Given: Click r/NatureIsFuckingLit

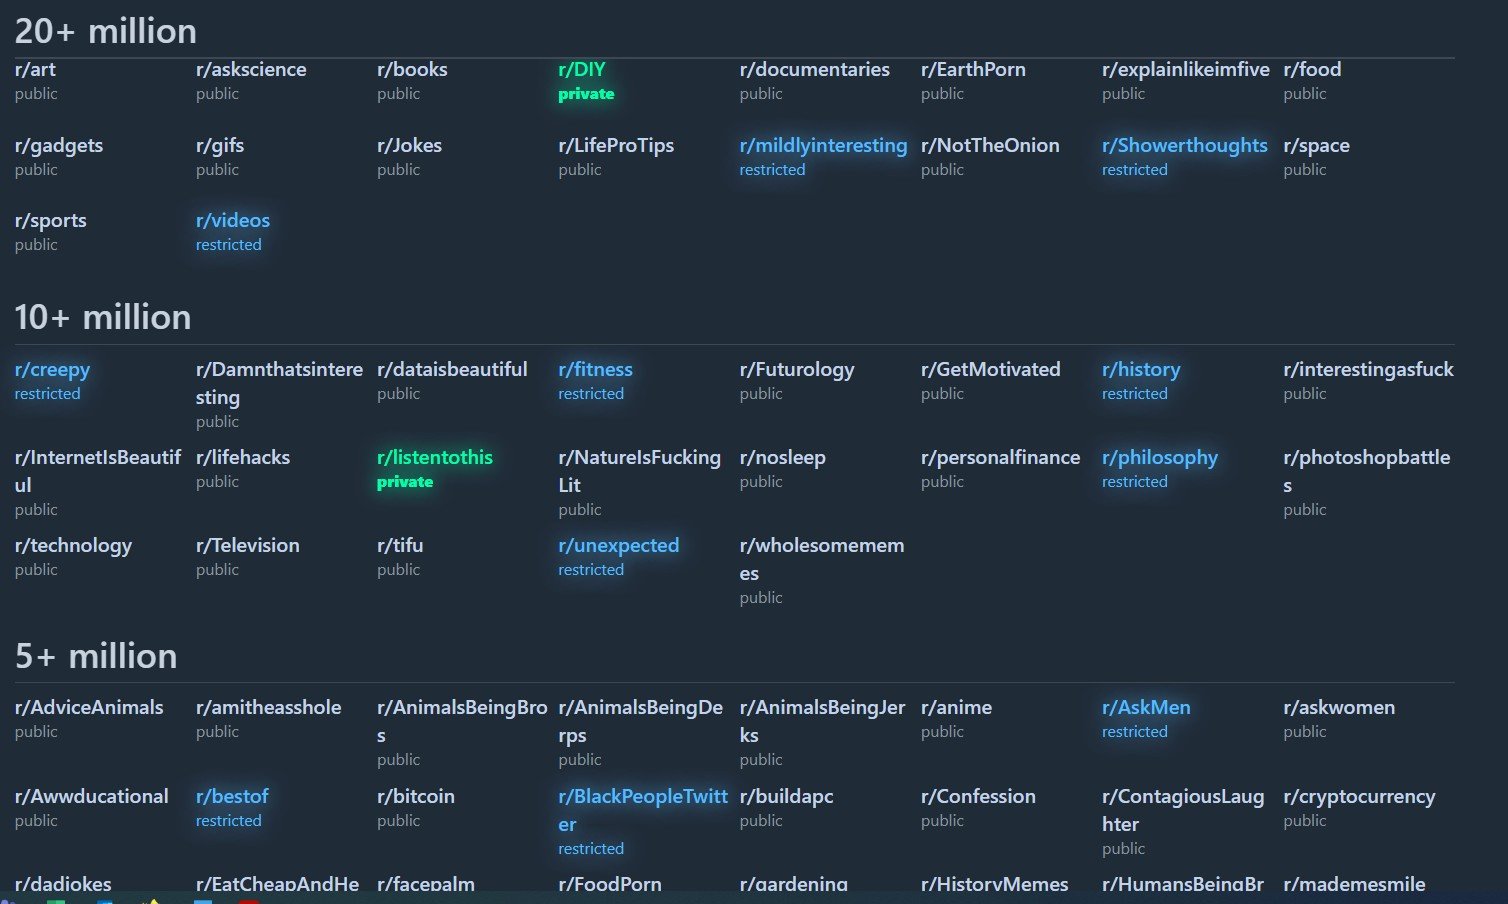Looking at the screenshot, I should click(x=639, y=471).
